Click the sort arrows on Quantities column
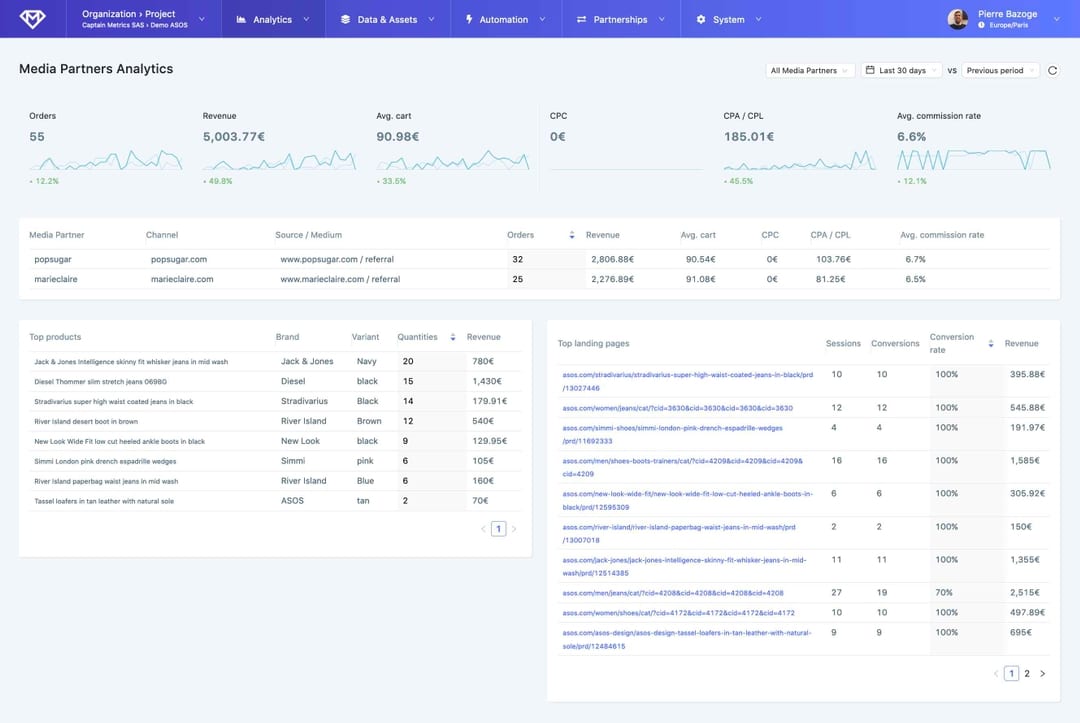1080x723 pixels. [x=452, y=337]
